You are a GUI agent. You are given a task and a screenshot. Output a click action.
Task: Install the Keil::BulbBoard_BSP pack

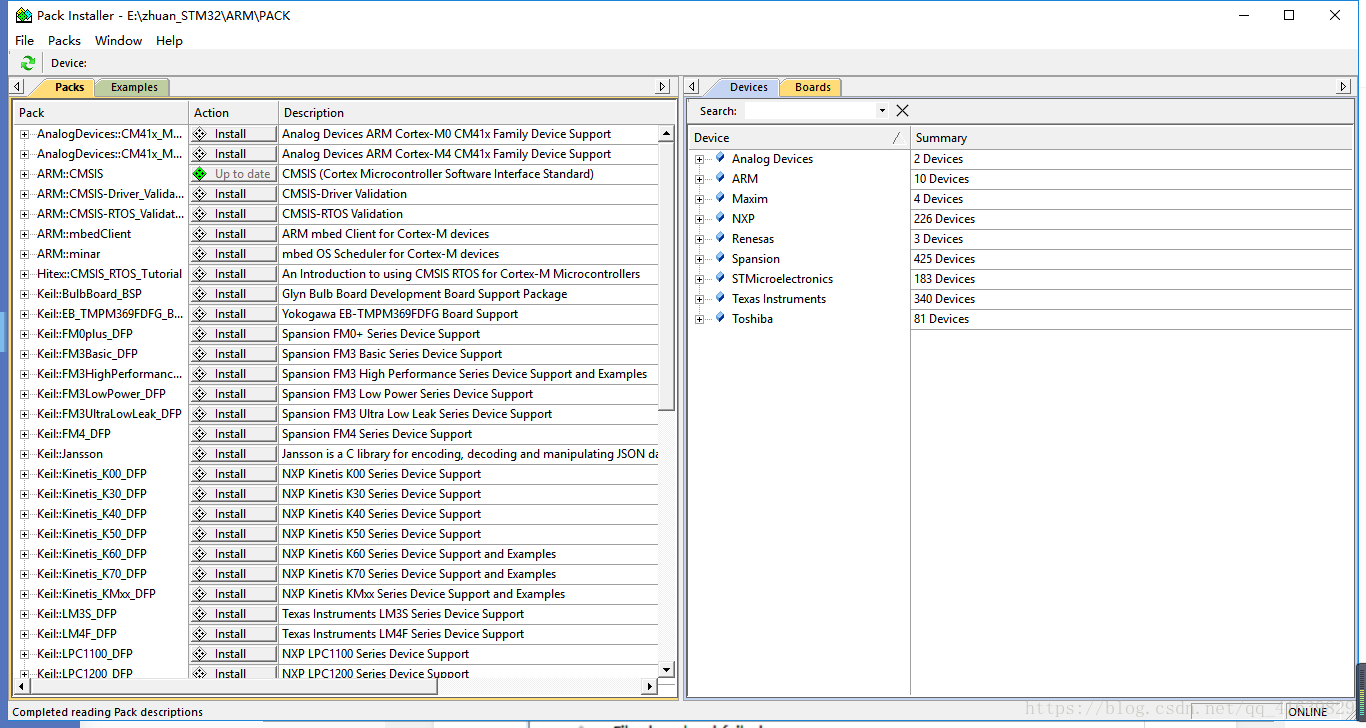click(233, 294)
